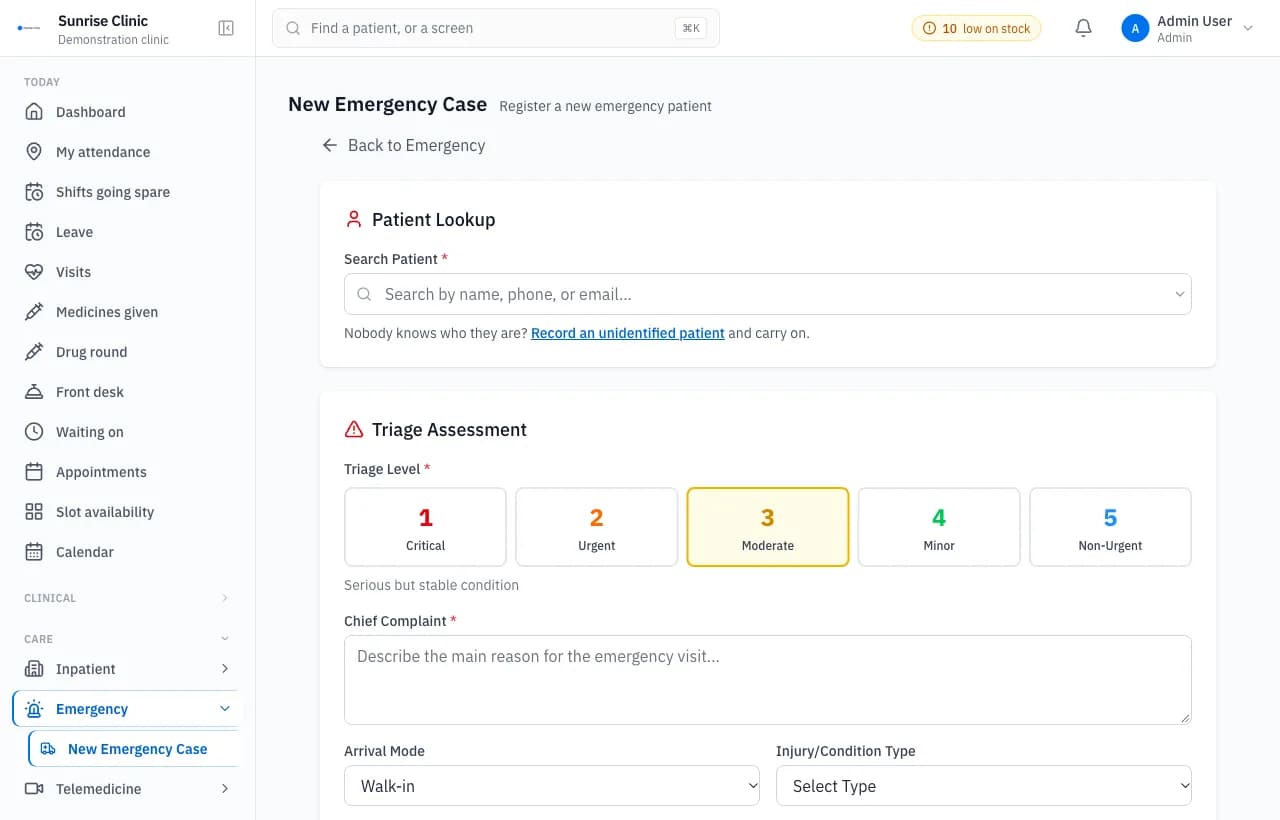Focus the Find a patient search bar
This screenshot has width=1280, height=820.
pyautogui.click(x=496, y=28)
